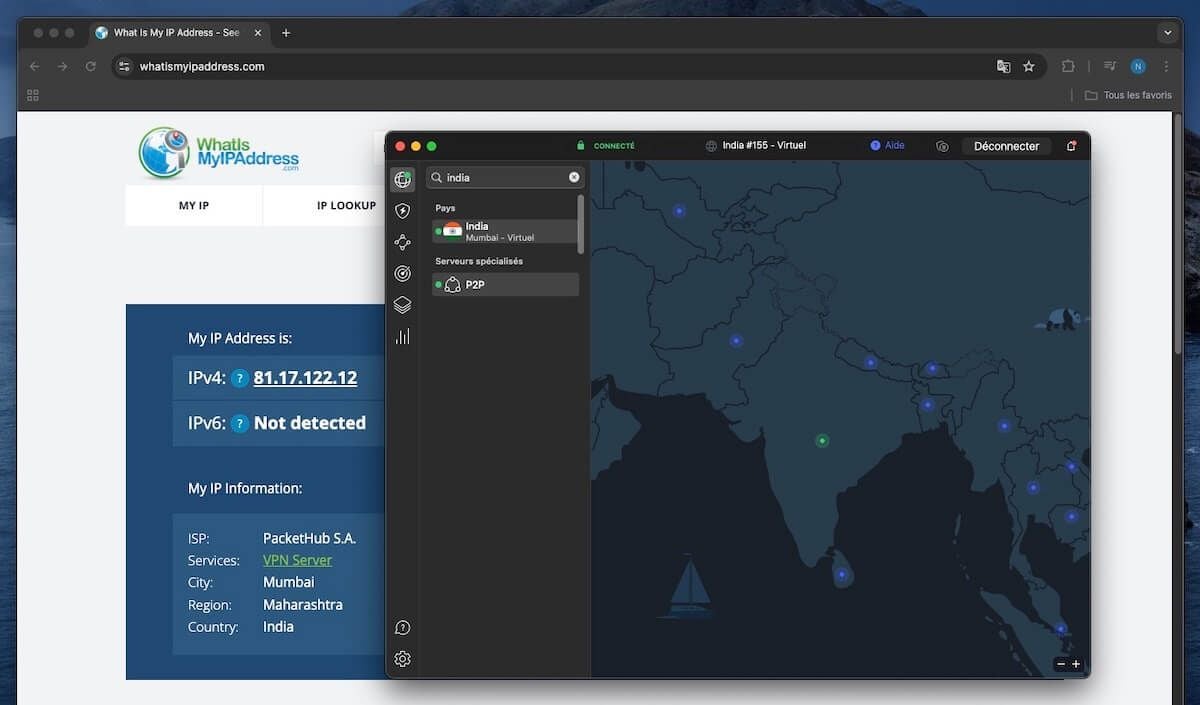Click the P2P servers triangle icon

(453, 285)
